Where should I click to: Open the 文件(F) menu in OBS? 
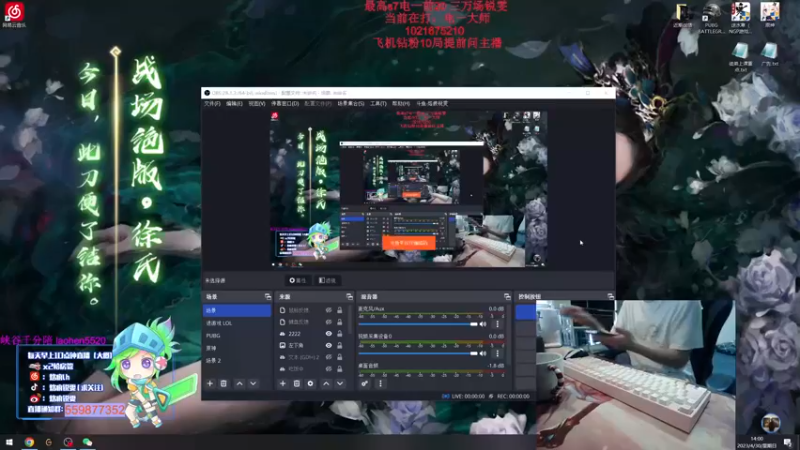point(212,104)
